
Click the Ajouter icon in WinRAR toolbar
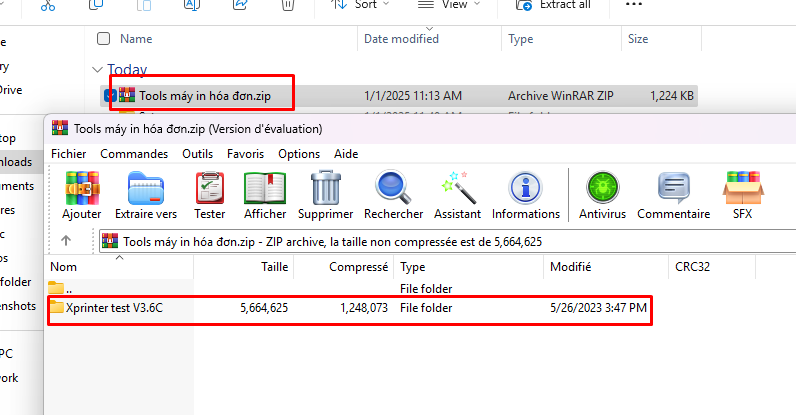81,190
